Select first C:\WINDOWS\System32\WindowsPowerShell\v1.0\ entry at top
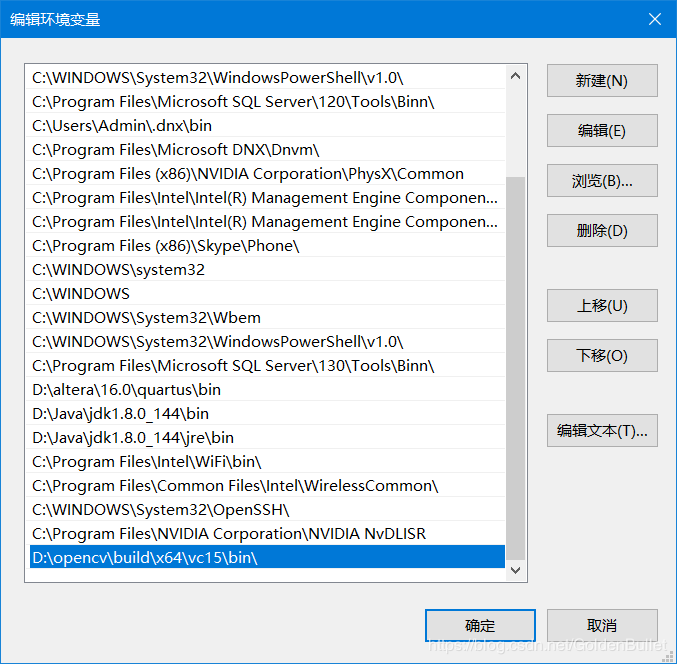 tap(267, 78)
